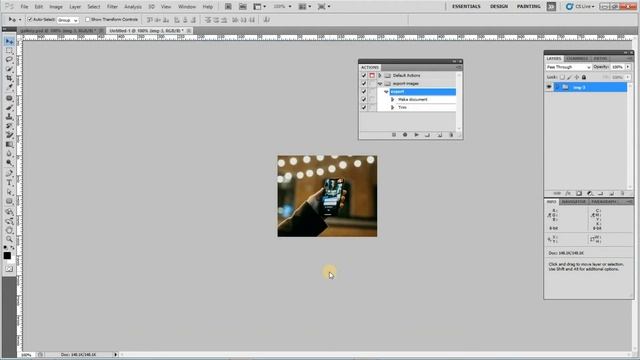Open the CS Live menu

pyautogui.click(x=580, y=7)
